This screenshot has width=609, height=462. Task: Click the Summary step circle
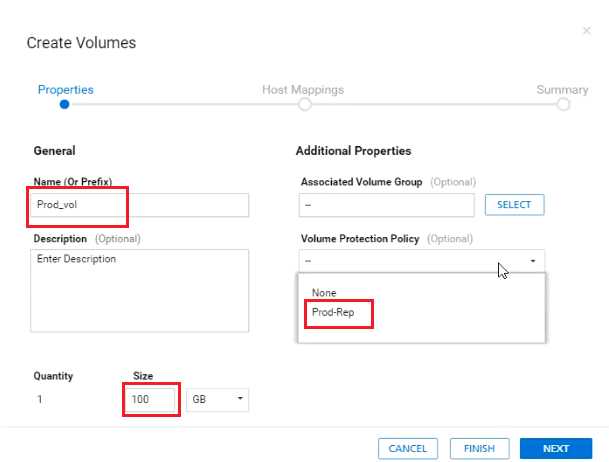point(563,103)
